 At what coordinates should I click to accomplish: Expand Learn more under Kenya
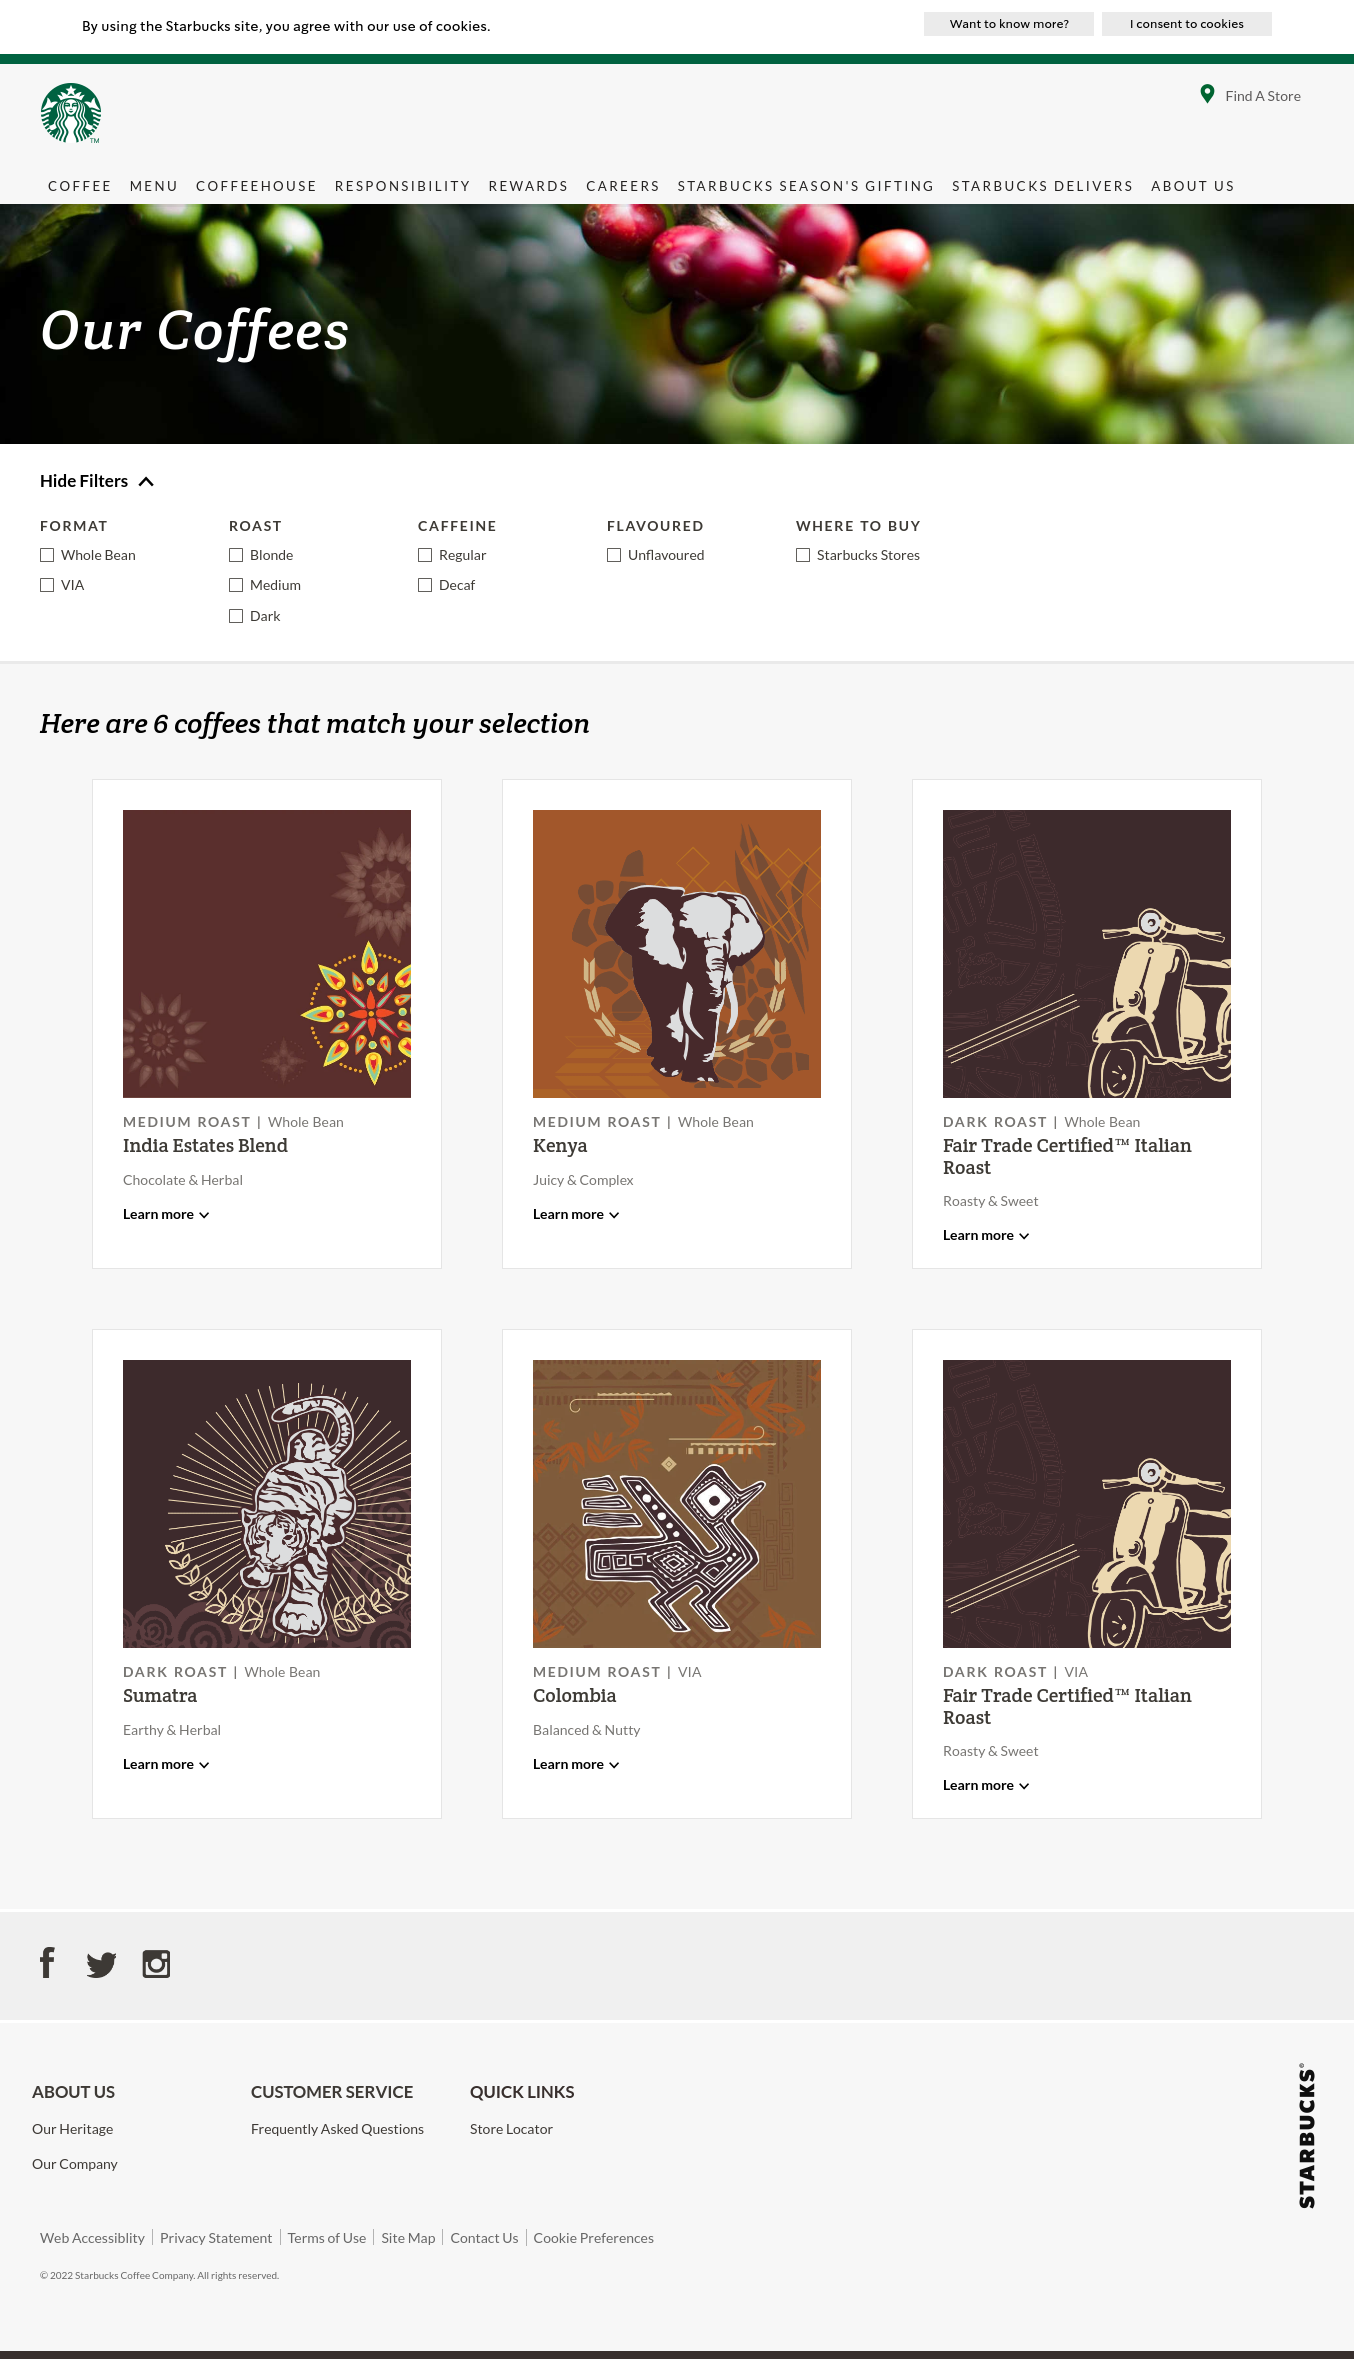click(x=575, y=1213)
